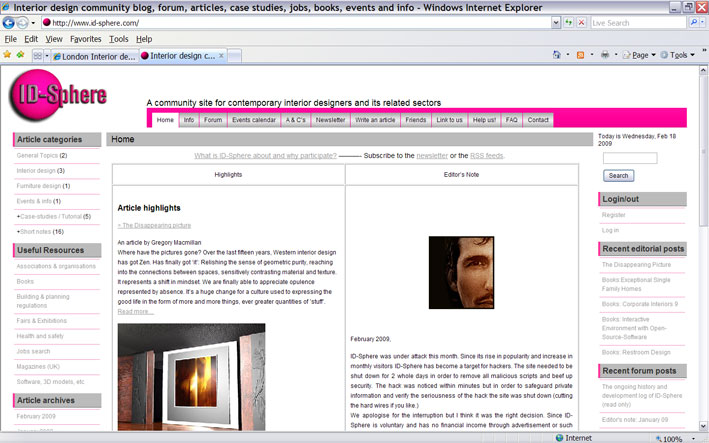Open the File menu
The height and width of the screenshot is (443, 709).
pyautogui.click(x=10, y=39)
